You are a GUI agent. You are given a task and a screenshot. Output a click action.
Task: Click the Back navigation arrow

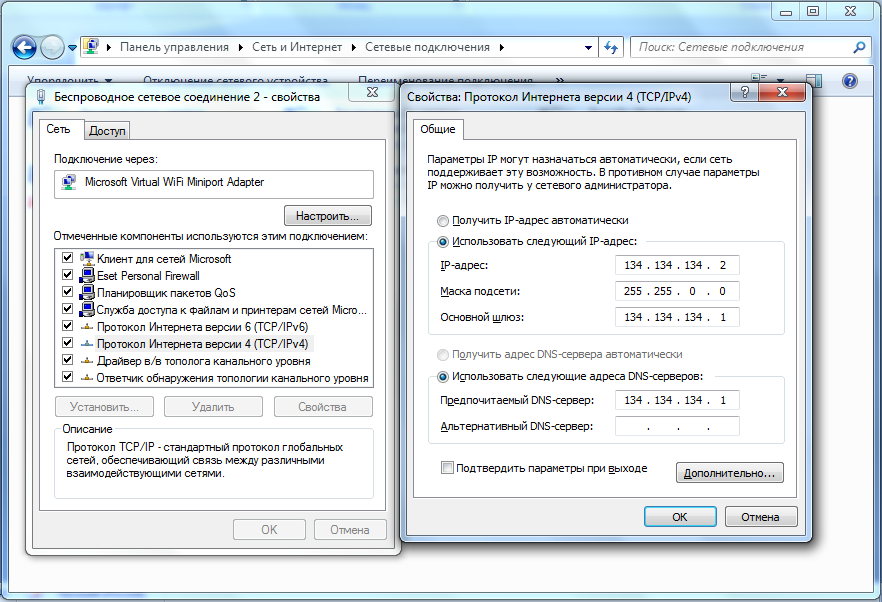tap(24, 47)
